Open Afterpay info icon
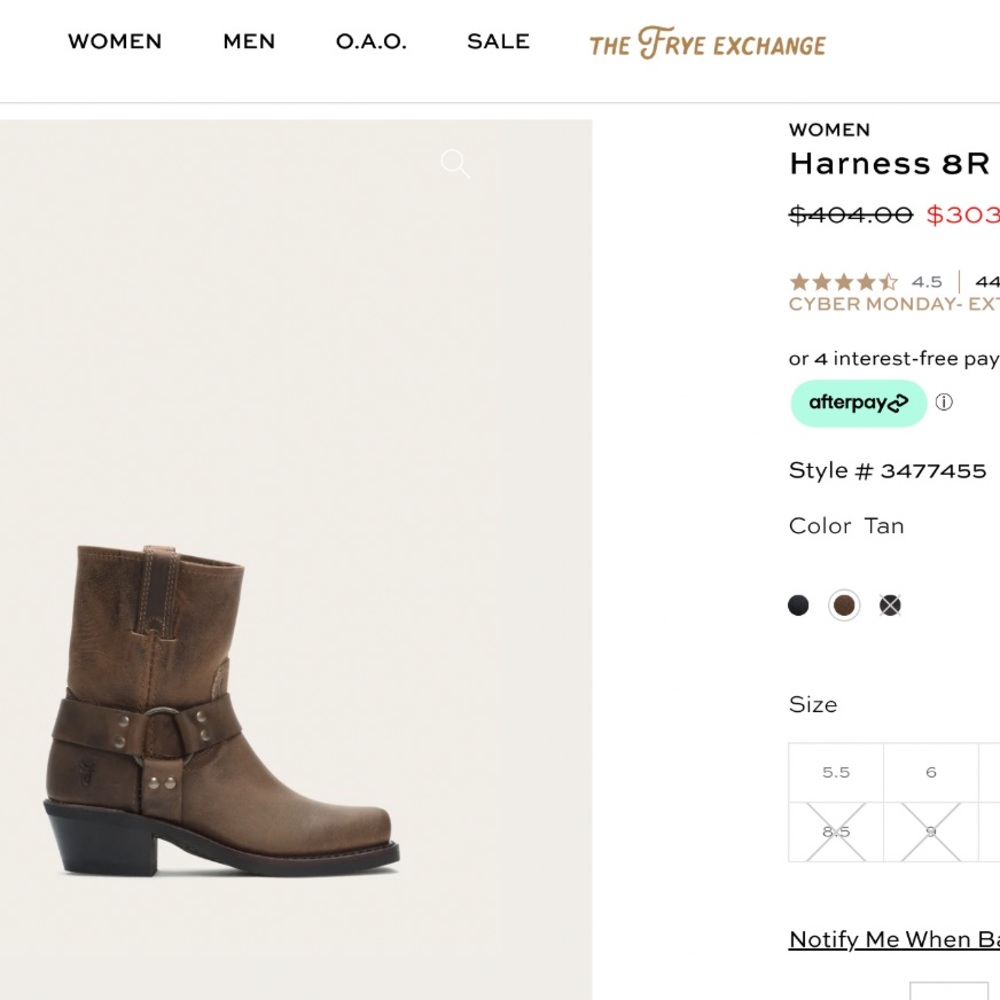Screen dimensions: 1000x1000 click(x=944, y=402)
